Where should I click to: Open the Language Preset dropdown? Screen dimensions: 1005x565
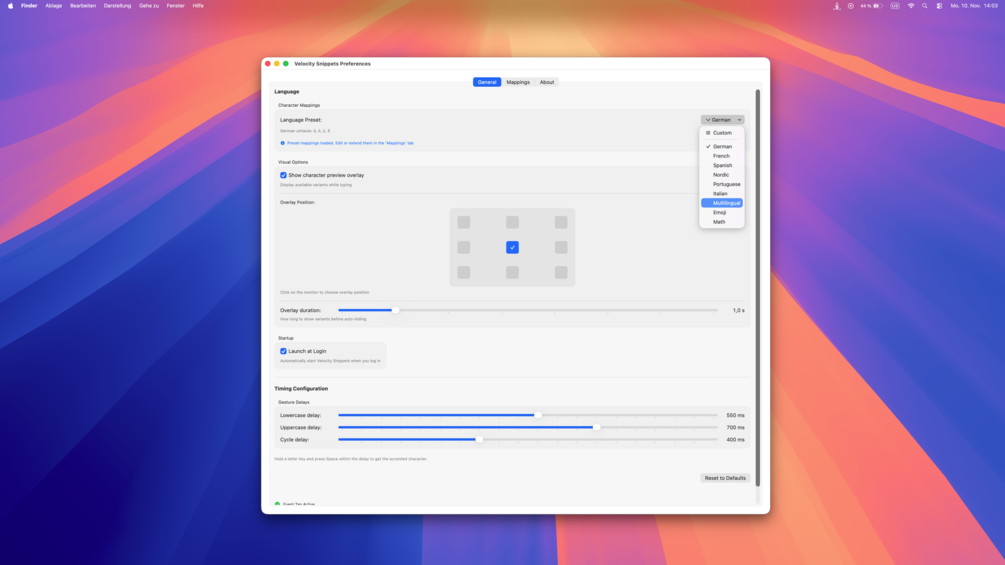click(x=722, y=120)
